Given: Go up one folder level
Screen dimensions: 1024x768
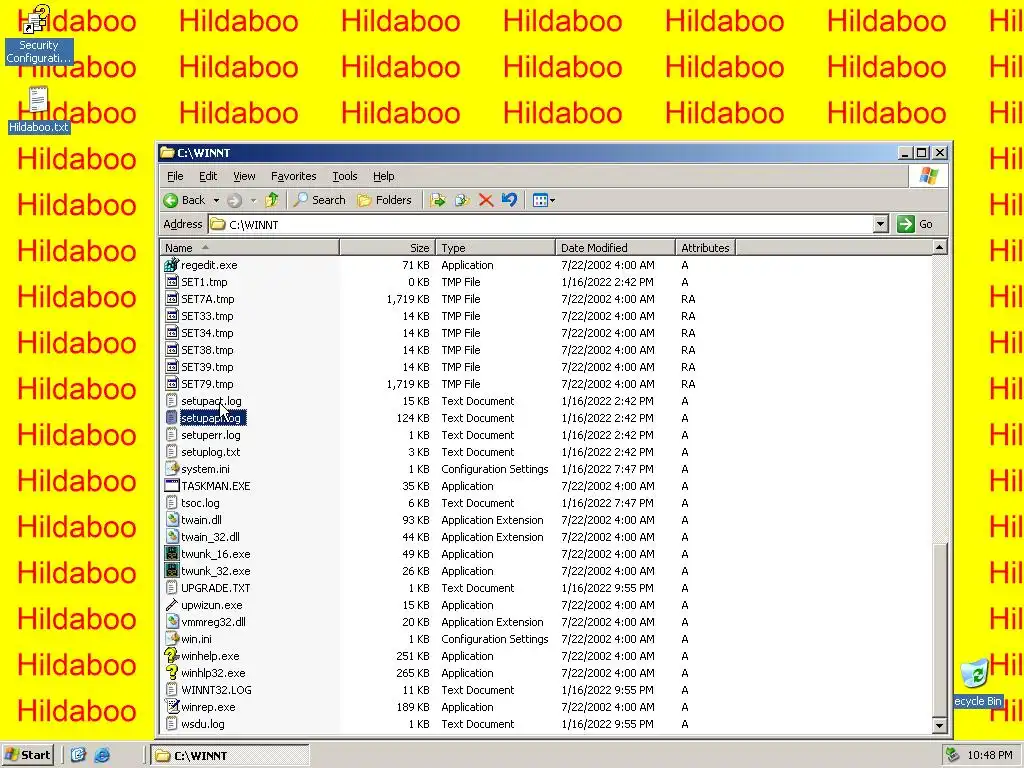Looking at the screenshot, I should [x=272, y=200].
